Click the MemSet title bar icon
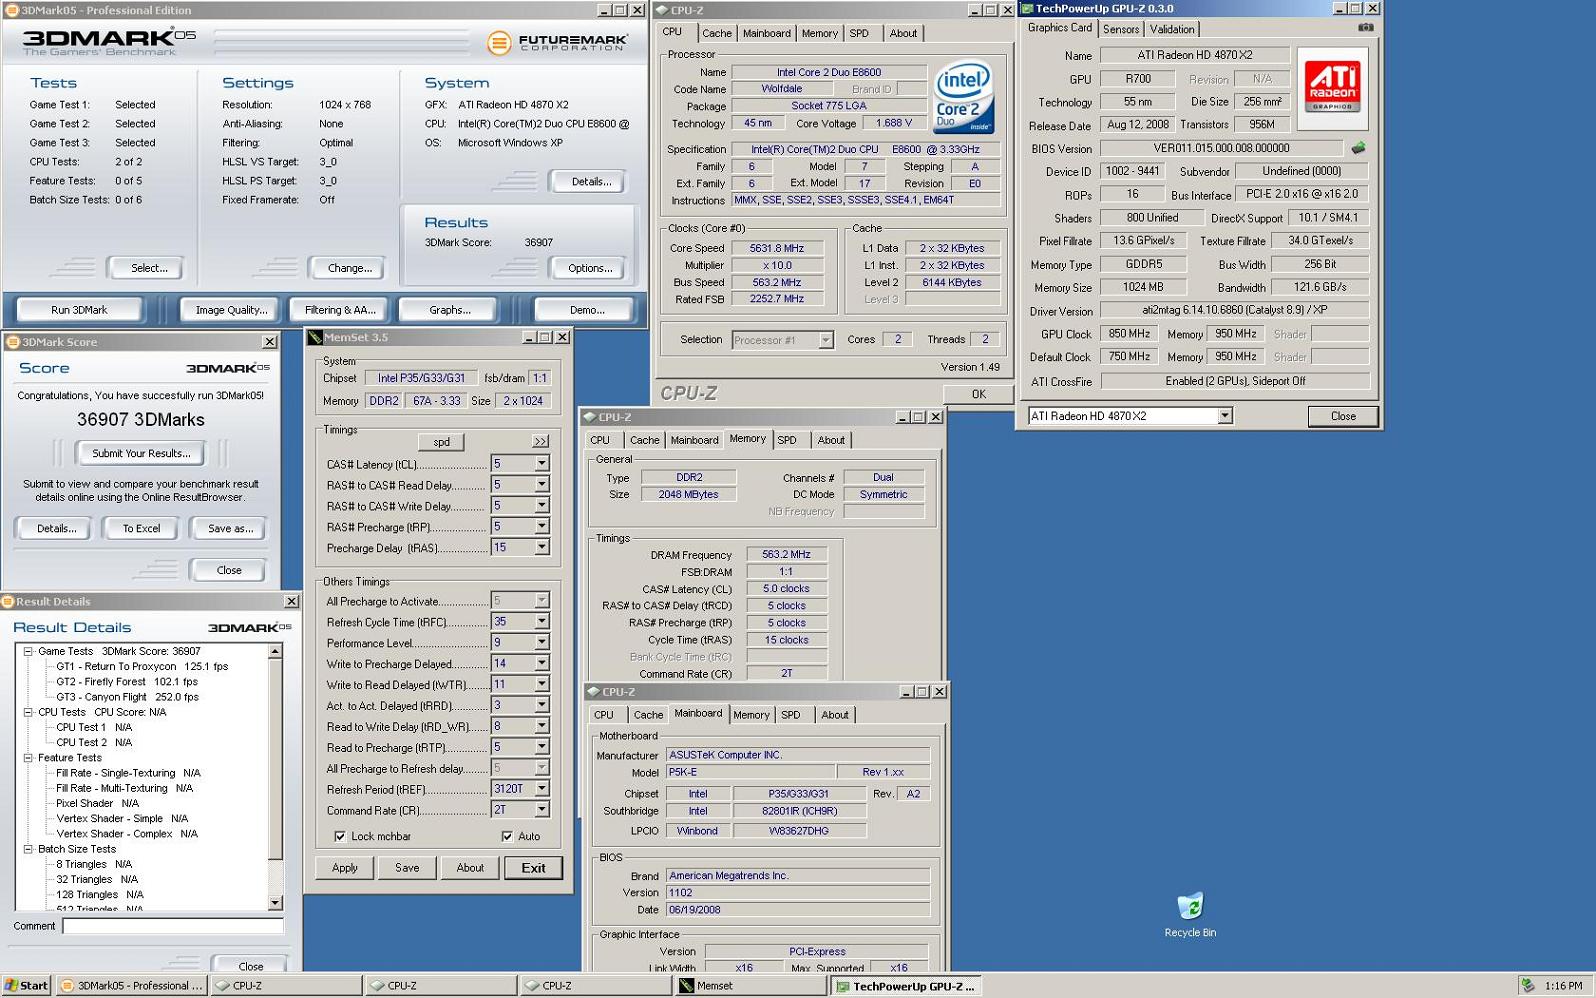Image resolution: width=1596 pixels, height=998 pixels. (x=315, y=338)
